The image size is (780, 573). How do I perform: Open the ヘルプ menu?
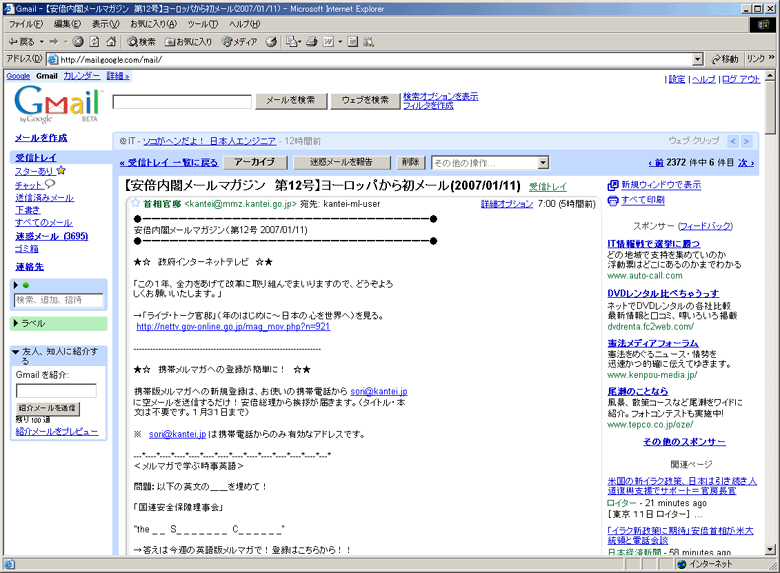coord(244,24)
